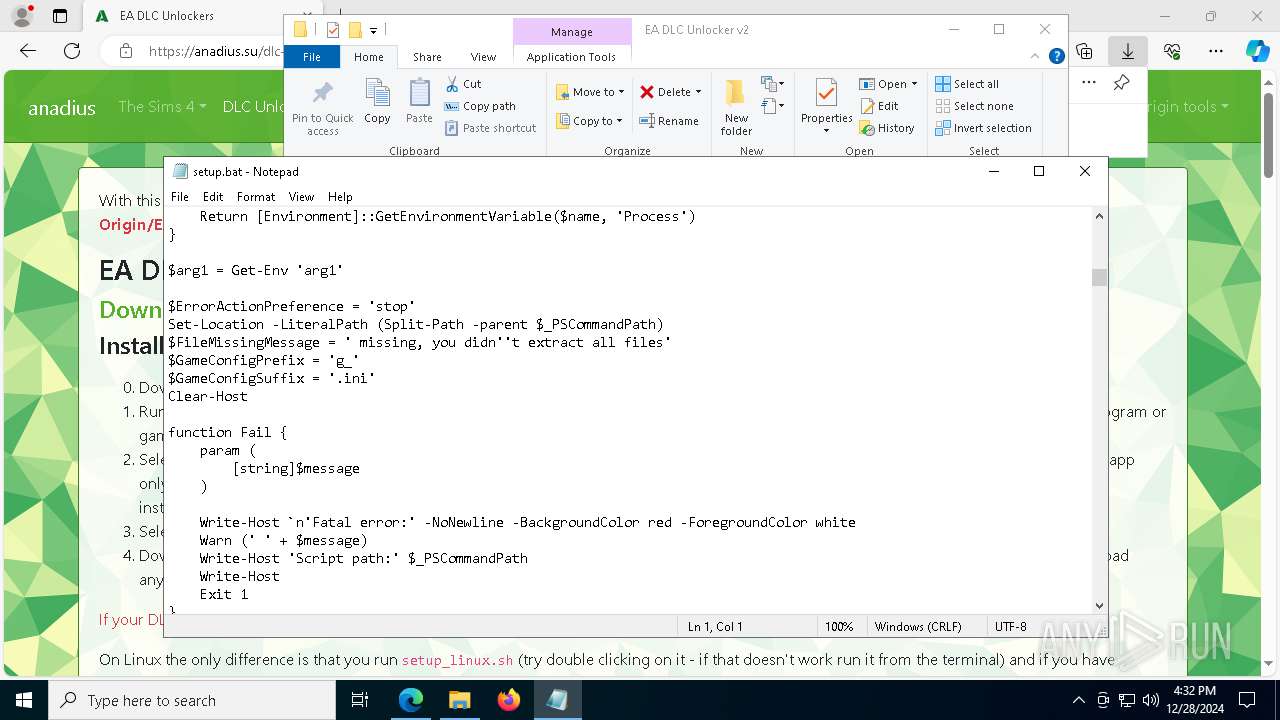
Task: Click the volume icon in tray
Action: click(1150, 700)
